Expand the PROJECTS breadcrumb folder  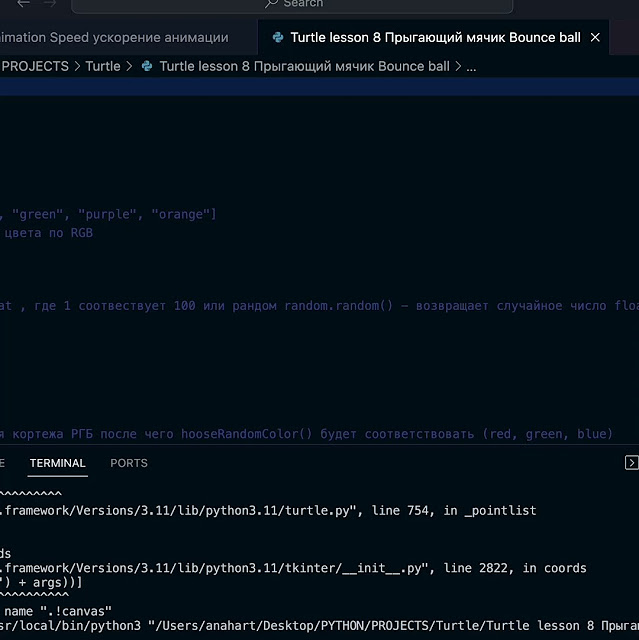pyautogui.click(x=35, y=67)
